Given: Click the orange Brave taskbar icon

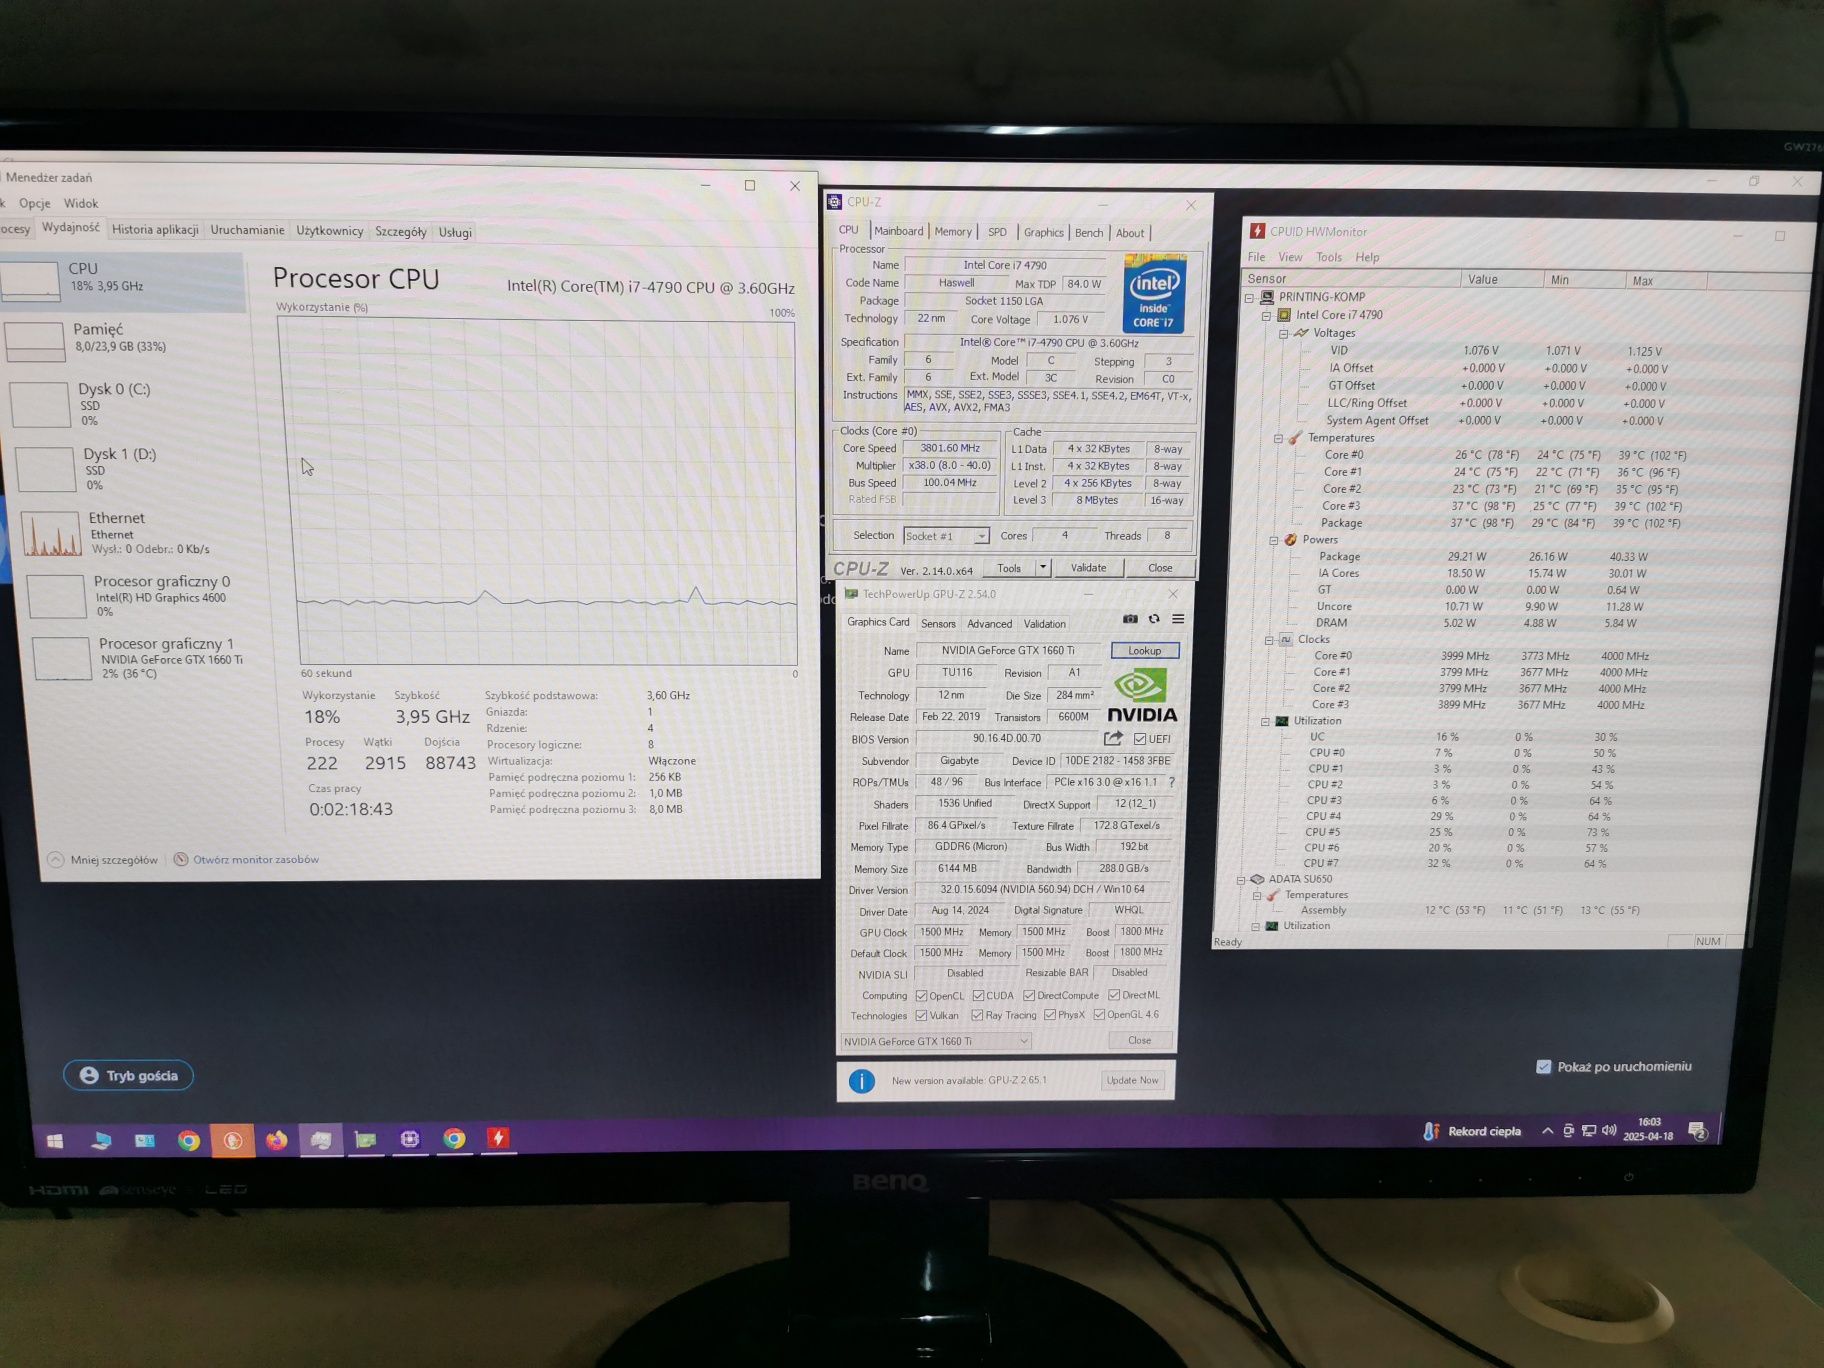Looking at the screenshot, I should 232,1141.
